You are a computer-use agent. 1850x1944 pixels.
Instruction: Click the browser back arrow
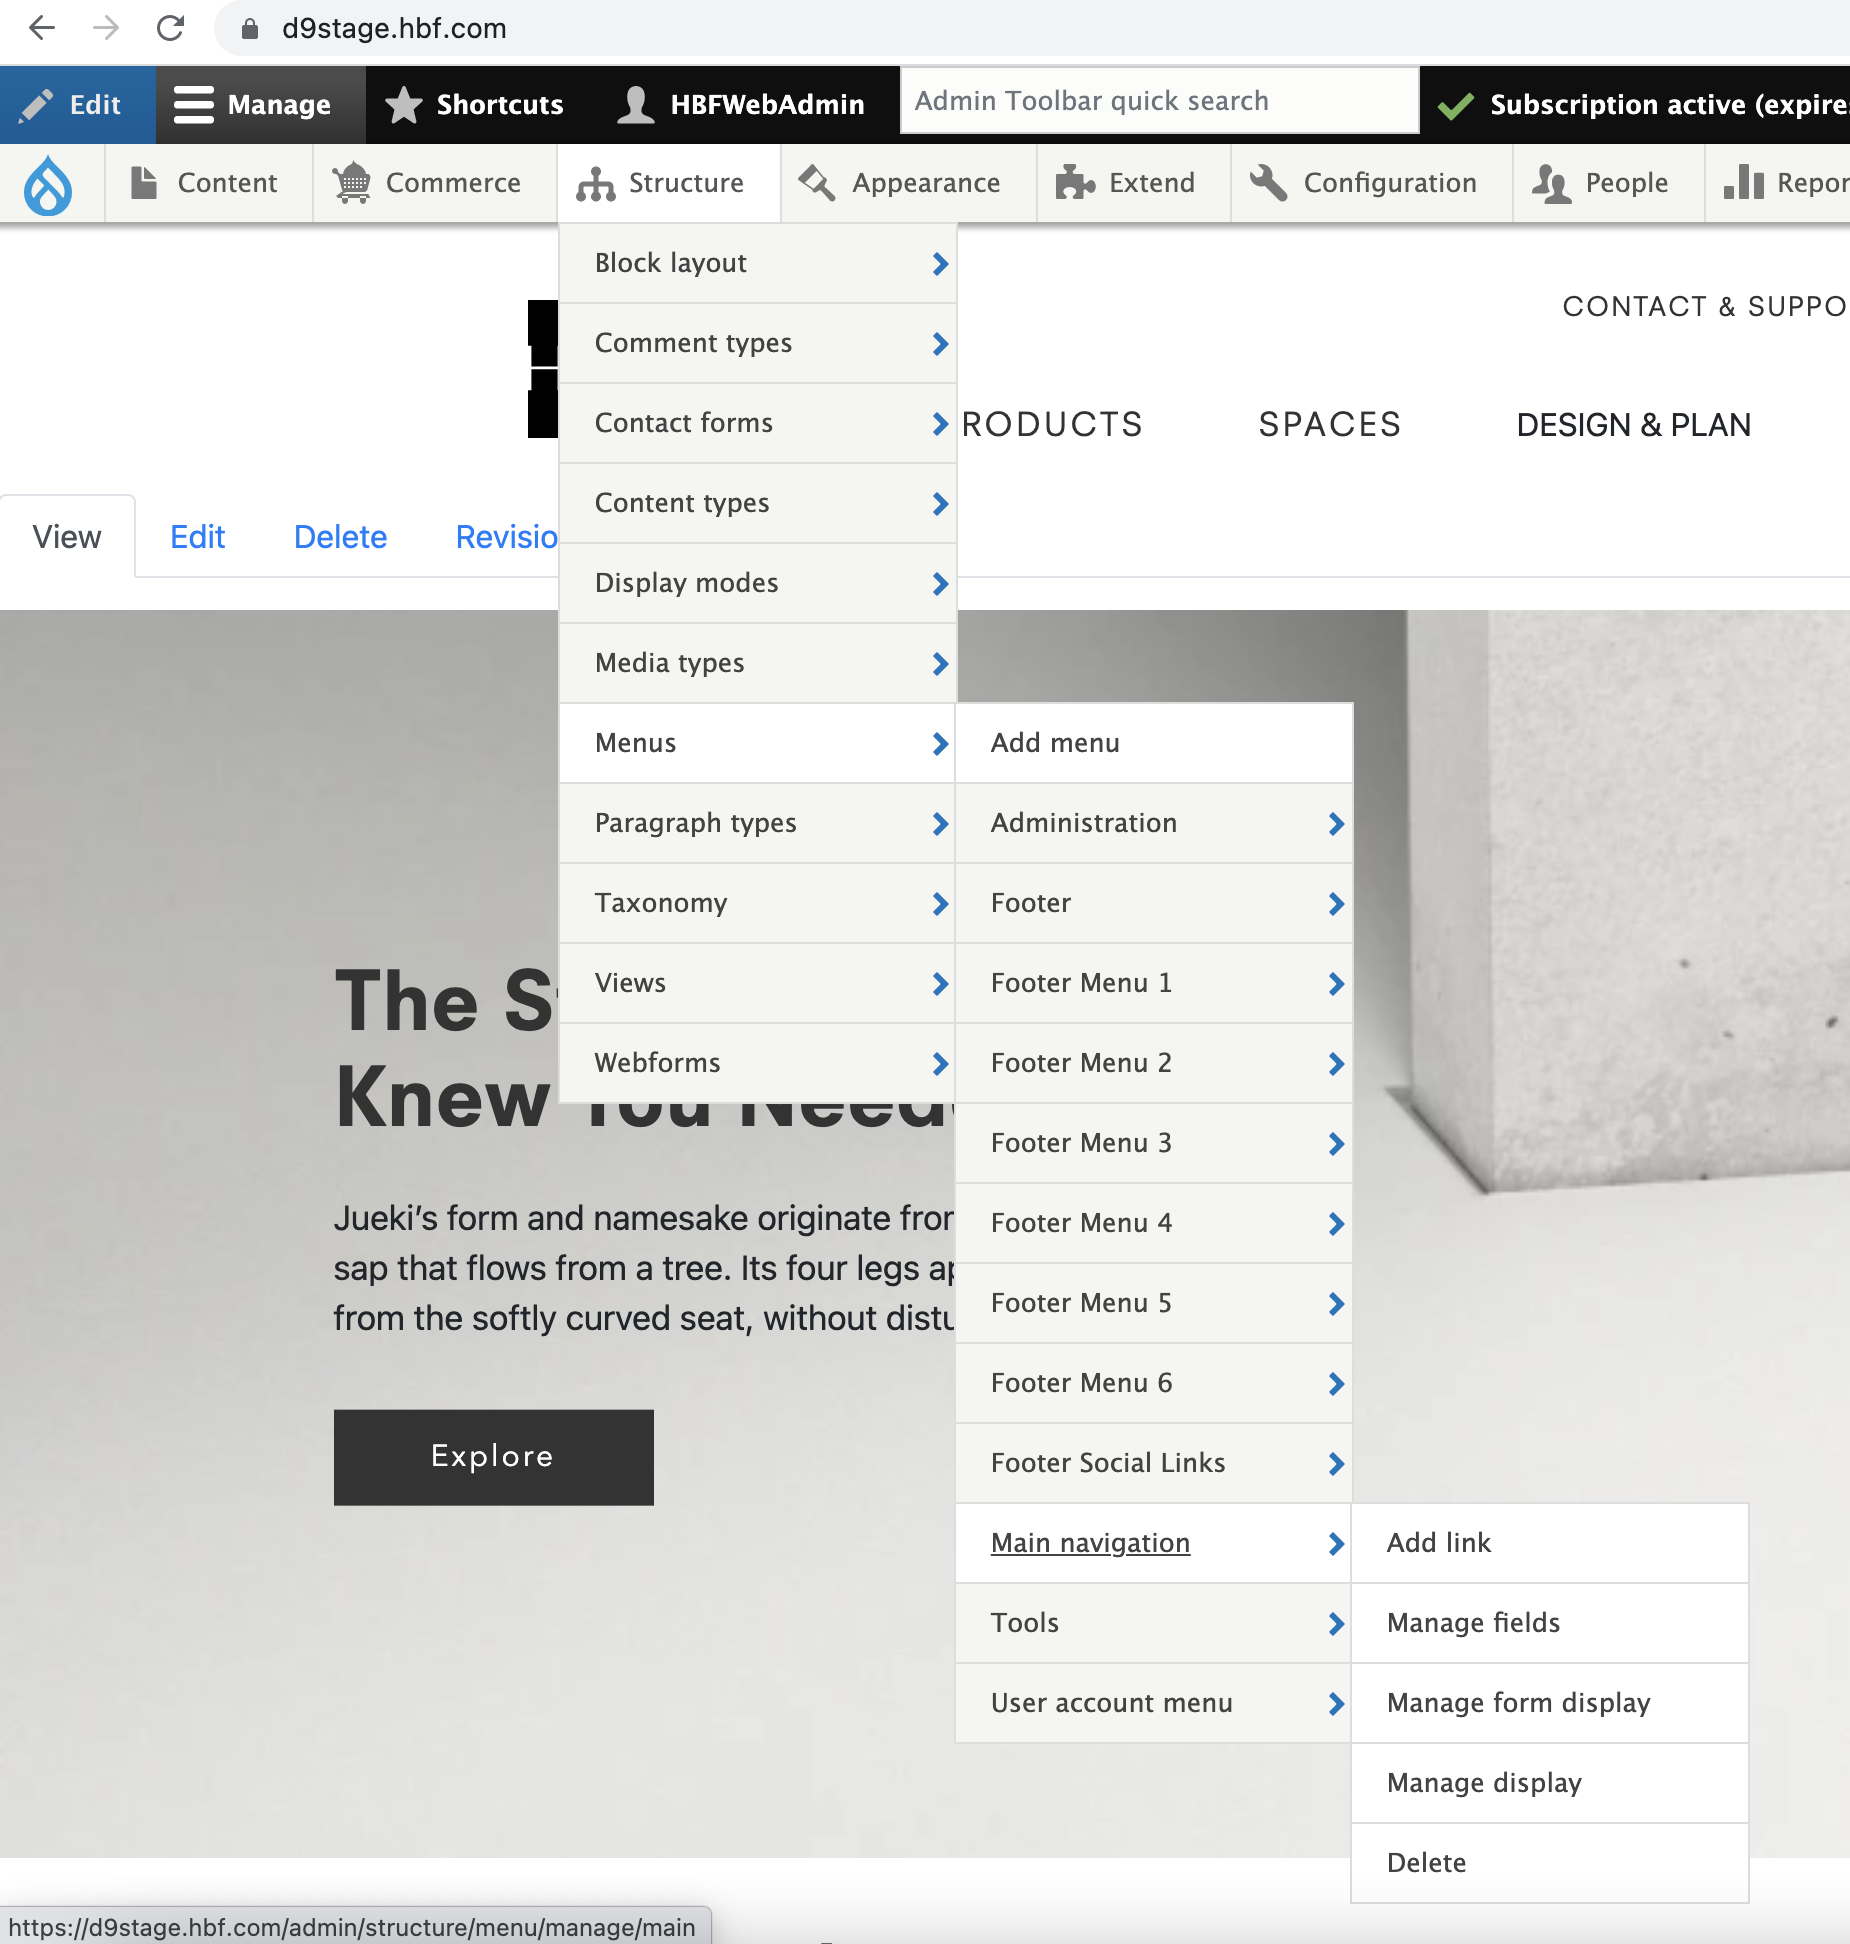[x=42, y=28]
